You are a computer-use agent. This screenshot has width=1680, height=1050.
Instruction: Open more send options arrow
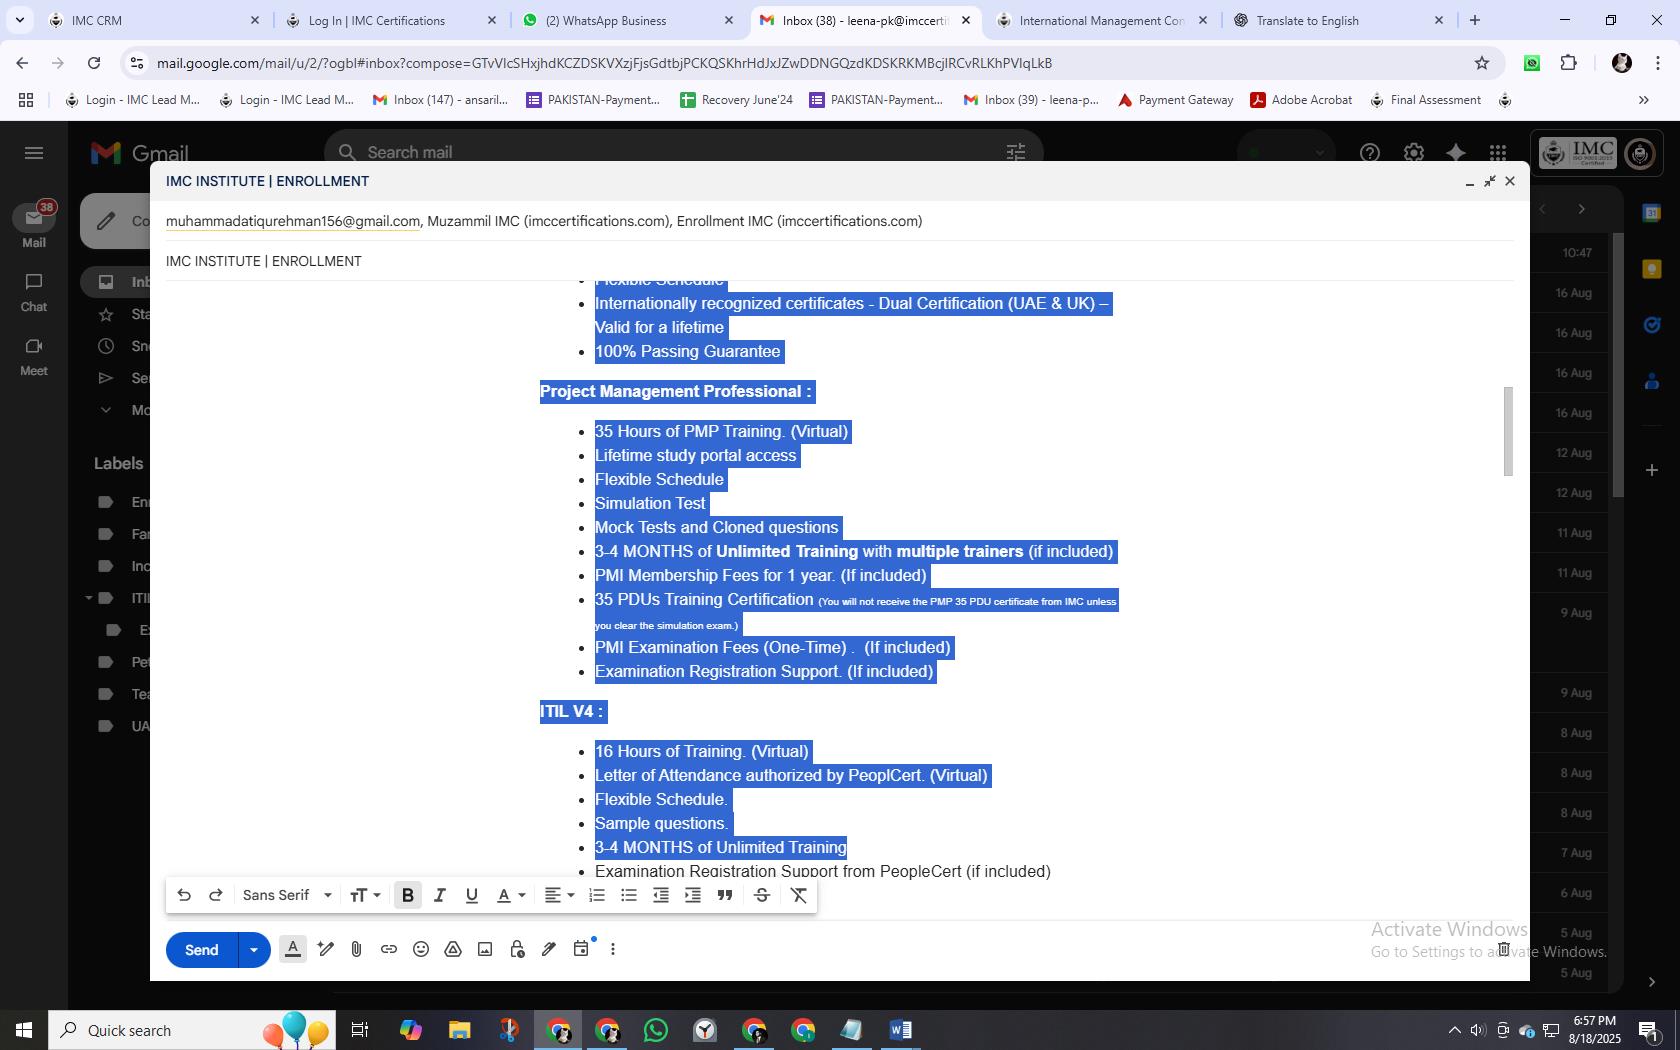coord(254,950)
